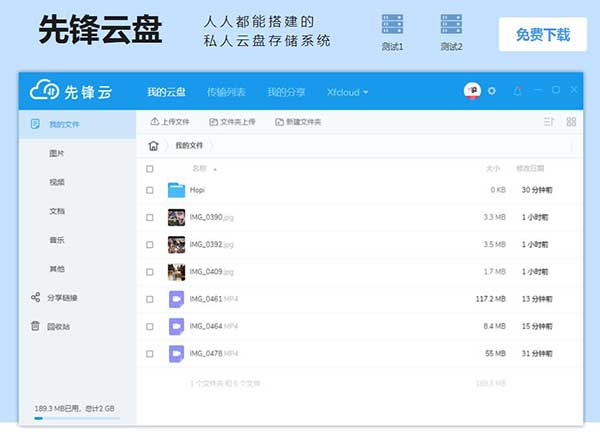Select the checkbox beside IMG_0478.MP4
This screenshot has width=600, height=432.
click(x=150, y=353)
